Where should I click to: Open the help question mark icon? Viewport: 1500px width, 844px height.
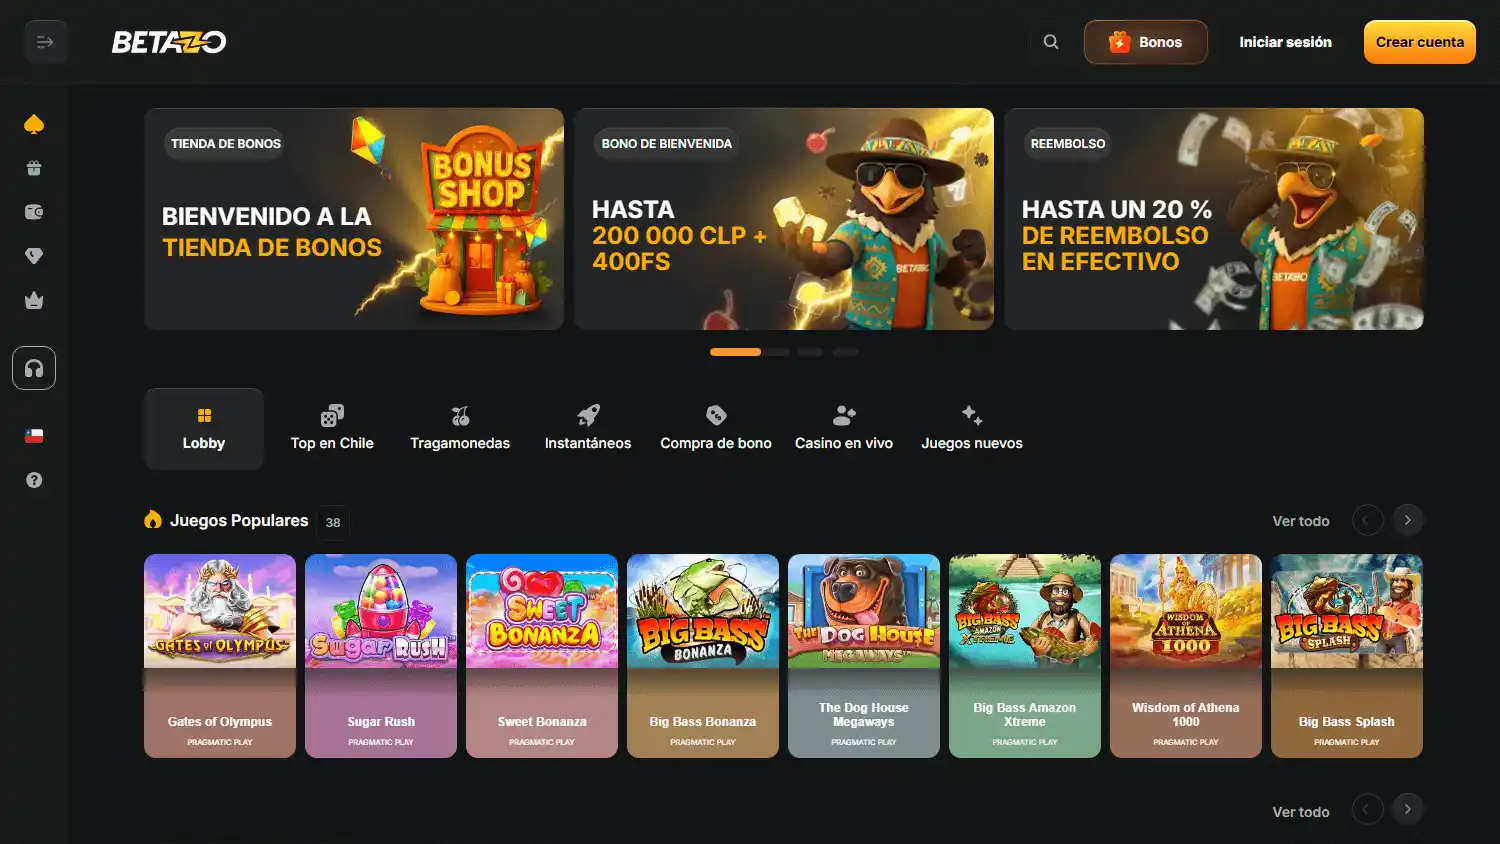tap(34, 480)
